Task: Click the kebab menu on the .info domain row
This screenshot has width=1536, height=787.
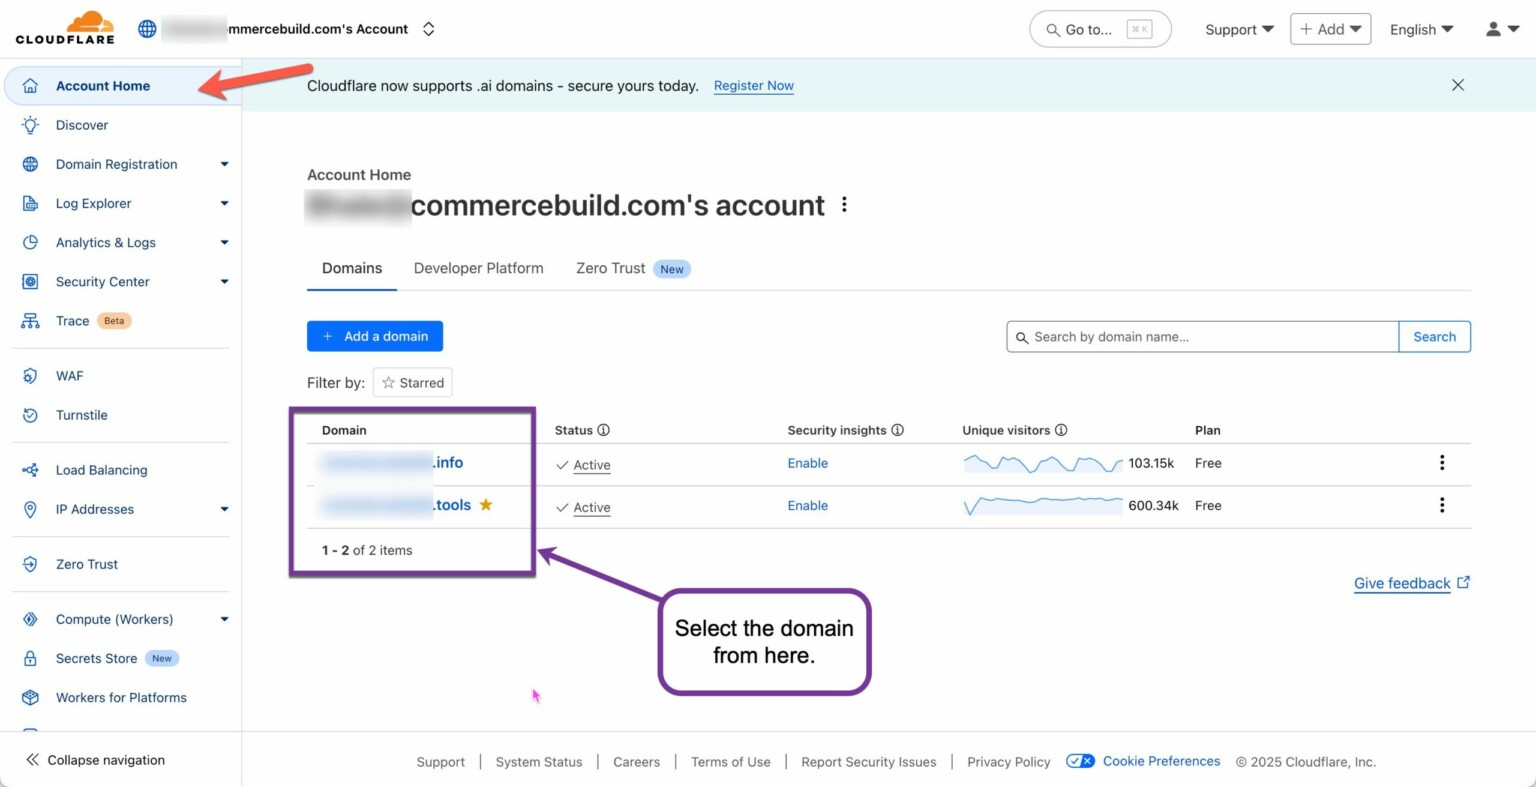Action: point(1441,462)
